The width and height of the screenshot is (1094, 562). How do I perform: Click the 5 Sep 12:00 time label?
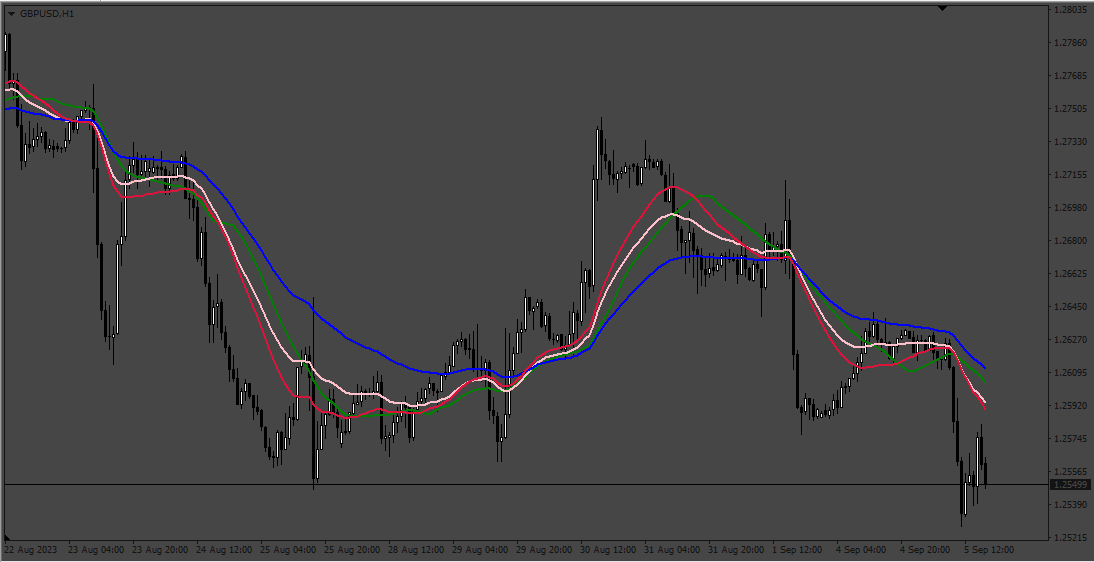click(x=989, y=549)
